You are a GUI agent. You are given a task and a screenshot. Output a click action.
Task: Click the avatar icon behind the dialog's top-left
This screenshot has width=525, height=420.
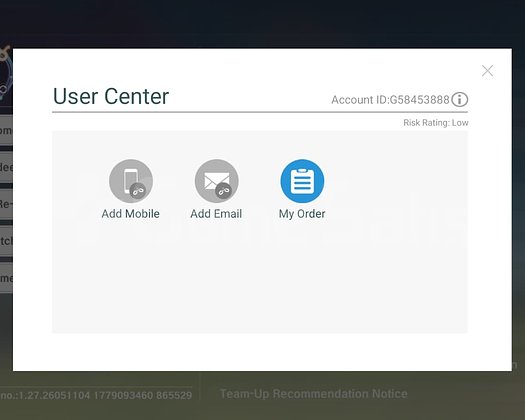pyautogui.click(x=6, y=72)
